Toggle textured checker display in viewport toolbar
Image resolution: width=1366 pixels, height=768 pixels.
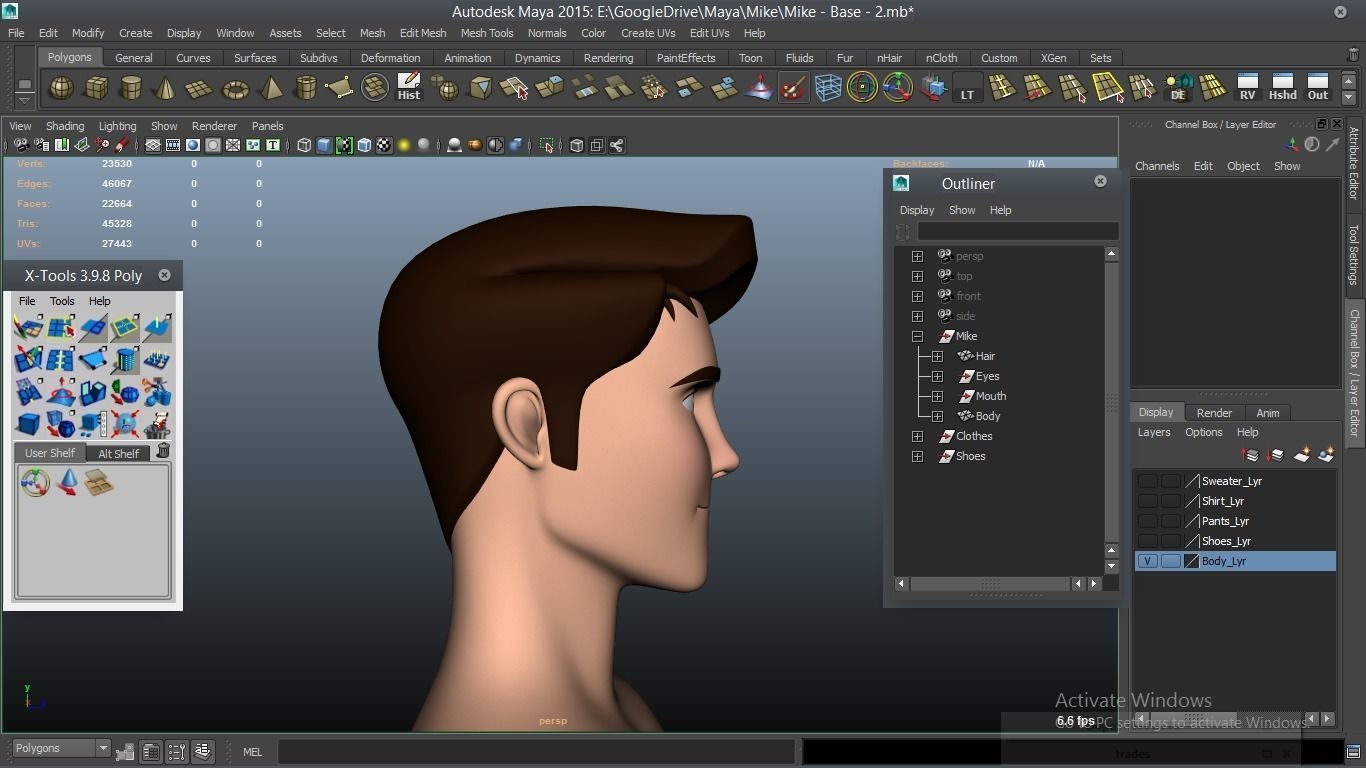[384, 146]
